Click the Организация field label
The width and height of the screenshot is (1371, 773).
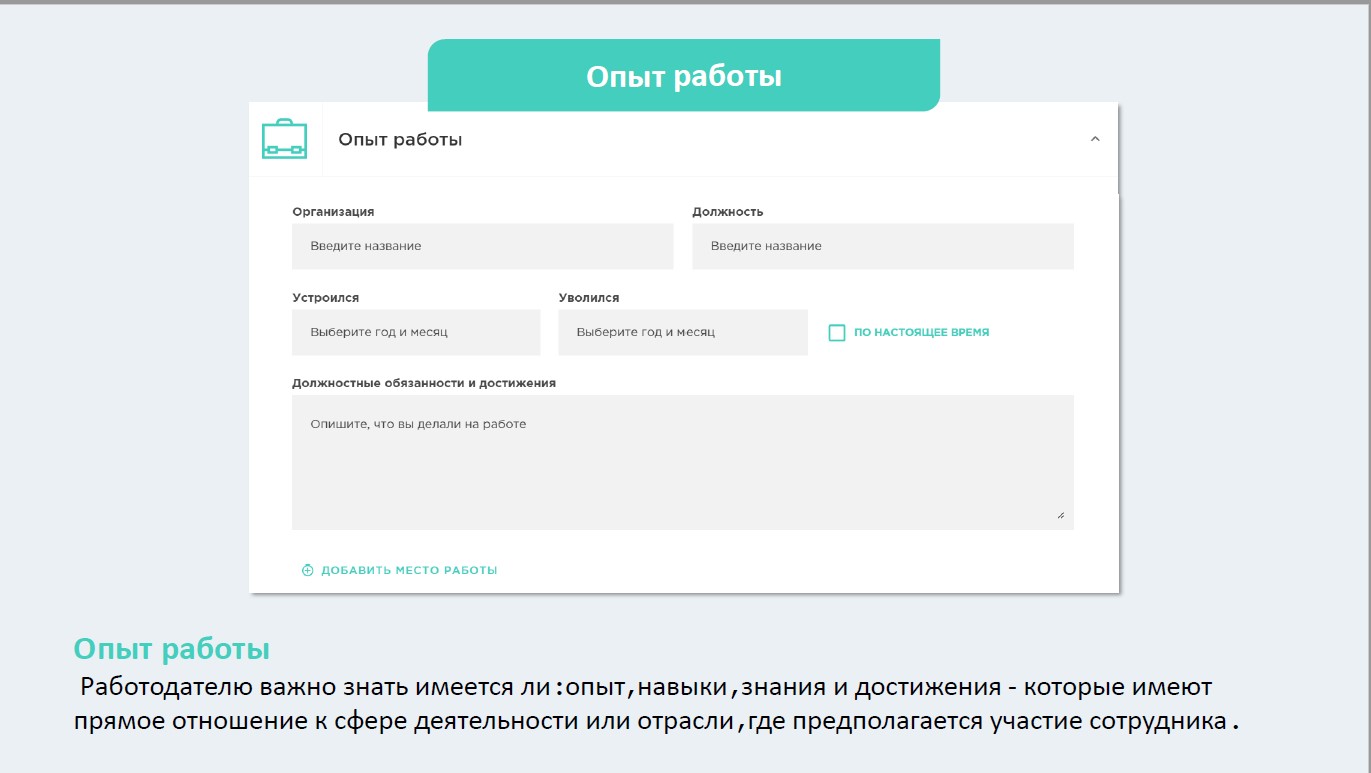click(333, 212)
